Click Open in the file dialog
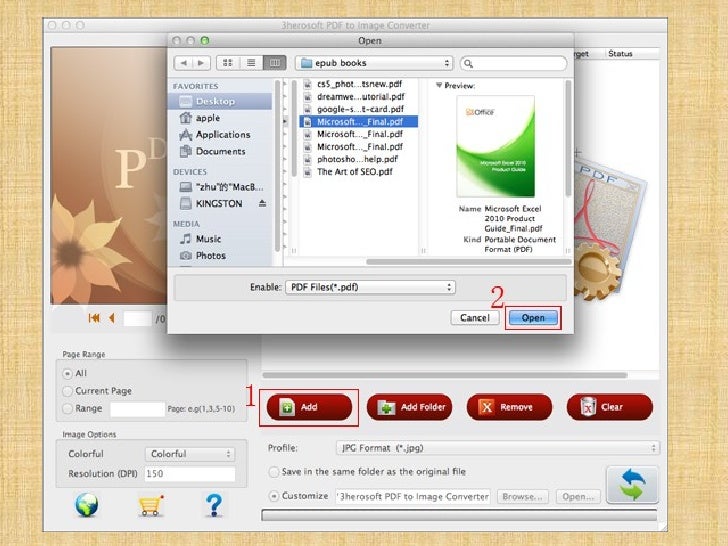 tap(533, 318)
